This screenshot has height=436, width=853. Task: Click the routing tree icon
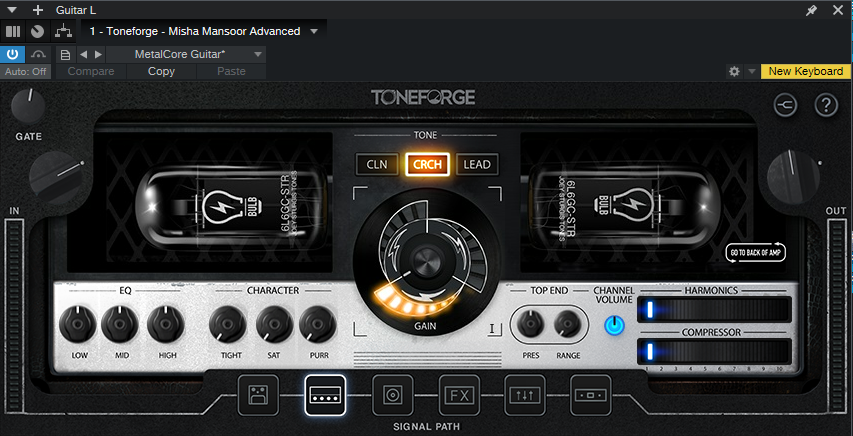[x=64, y=32]
